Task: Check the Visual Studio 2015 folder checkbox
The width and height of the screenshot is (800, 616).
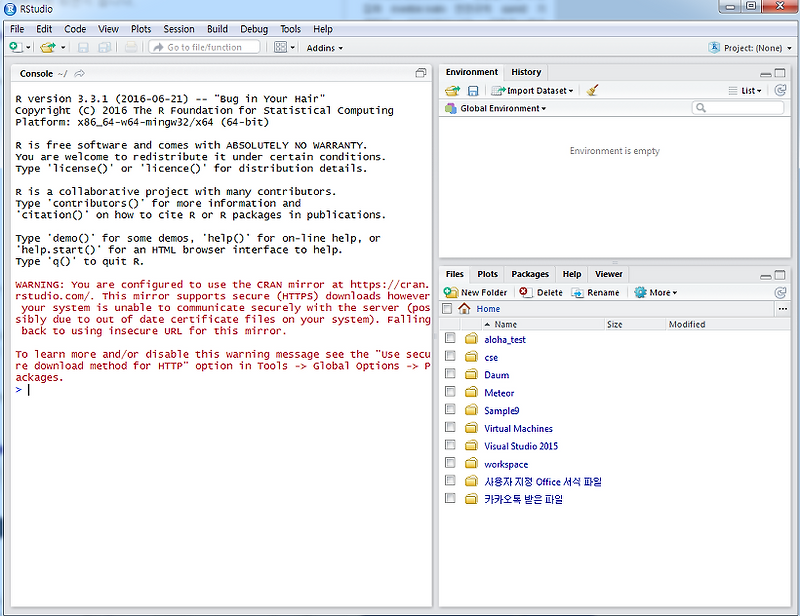Action: pos(450,445)
